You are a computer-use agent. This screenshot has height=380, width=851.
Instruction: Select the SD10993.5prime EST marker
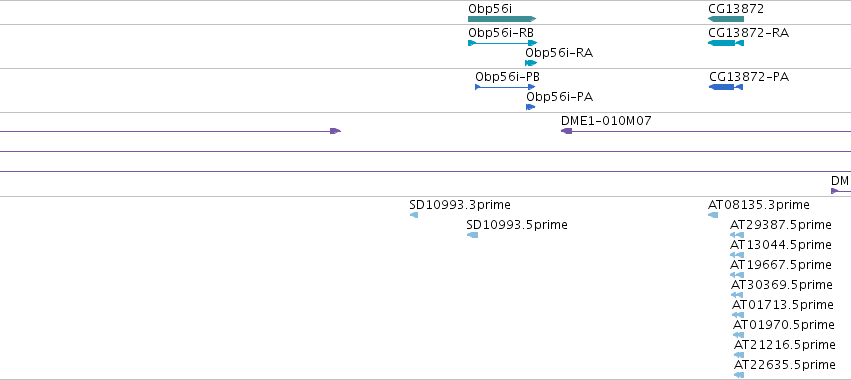tap(472, 235)
